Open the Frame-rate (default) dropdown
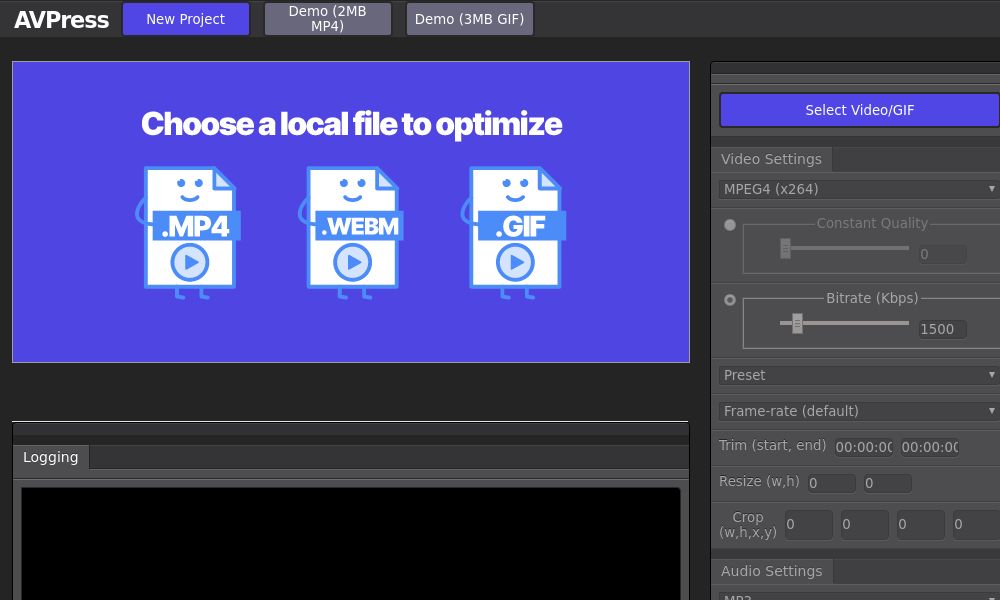Image resolution: width=1000 pixels, height=600 pixels. click(x=858, y=411)
